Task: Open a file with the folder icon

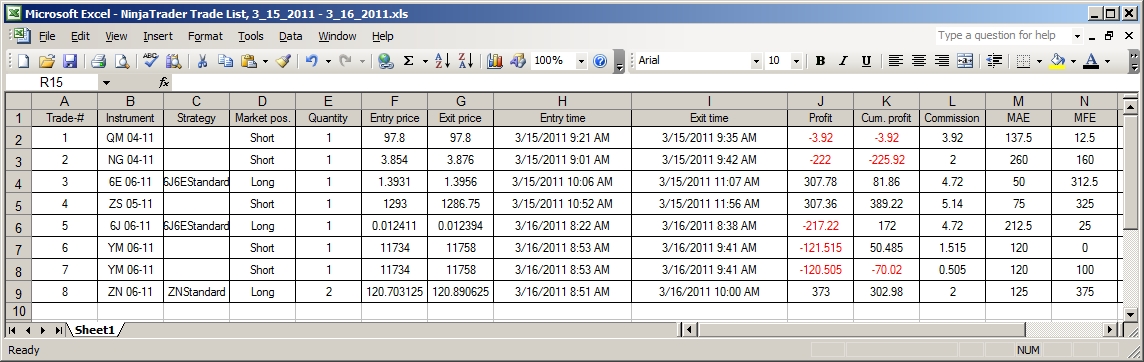Action: point(47,61)
